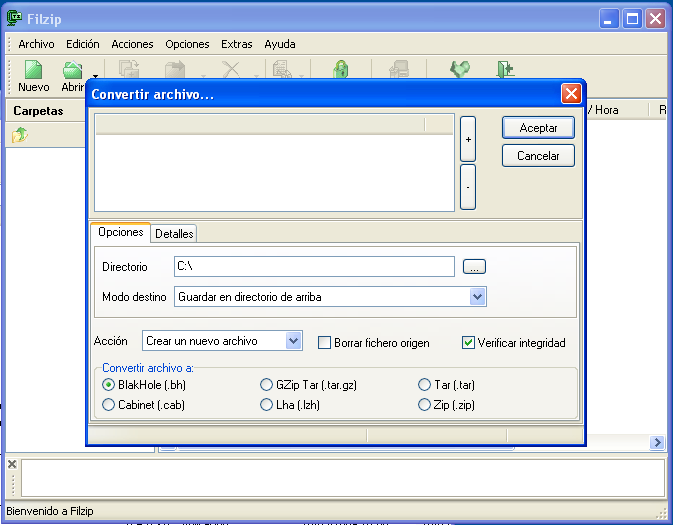The height and width of the screenshot is (525, 673).
Task: Click the plus button to add archive
Action: click(x=468, y=139)
